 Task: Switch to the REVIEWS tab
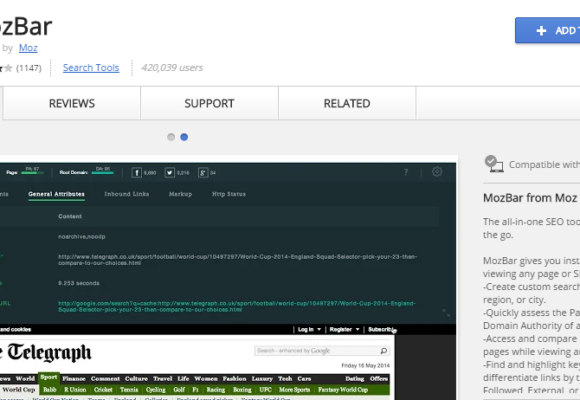72,103
